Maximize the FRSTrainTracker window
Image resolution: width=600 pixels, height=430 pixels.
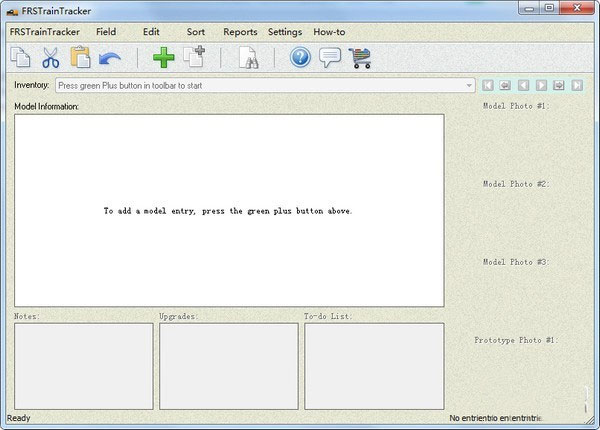pos(549,8)
